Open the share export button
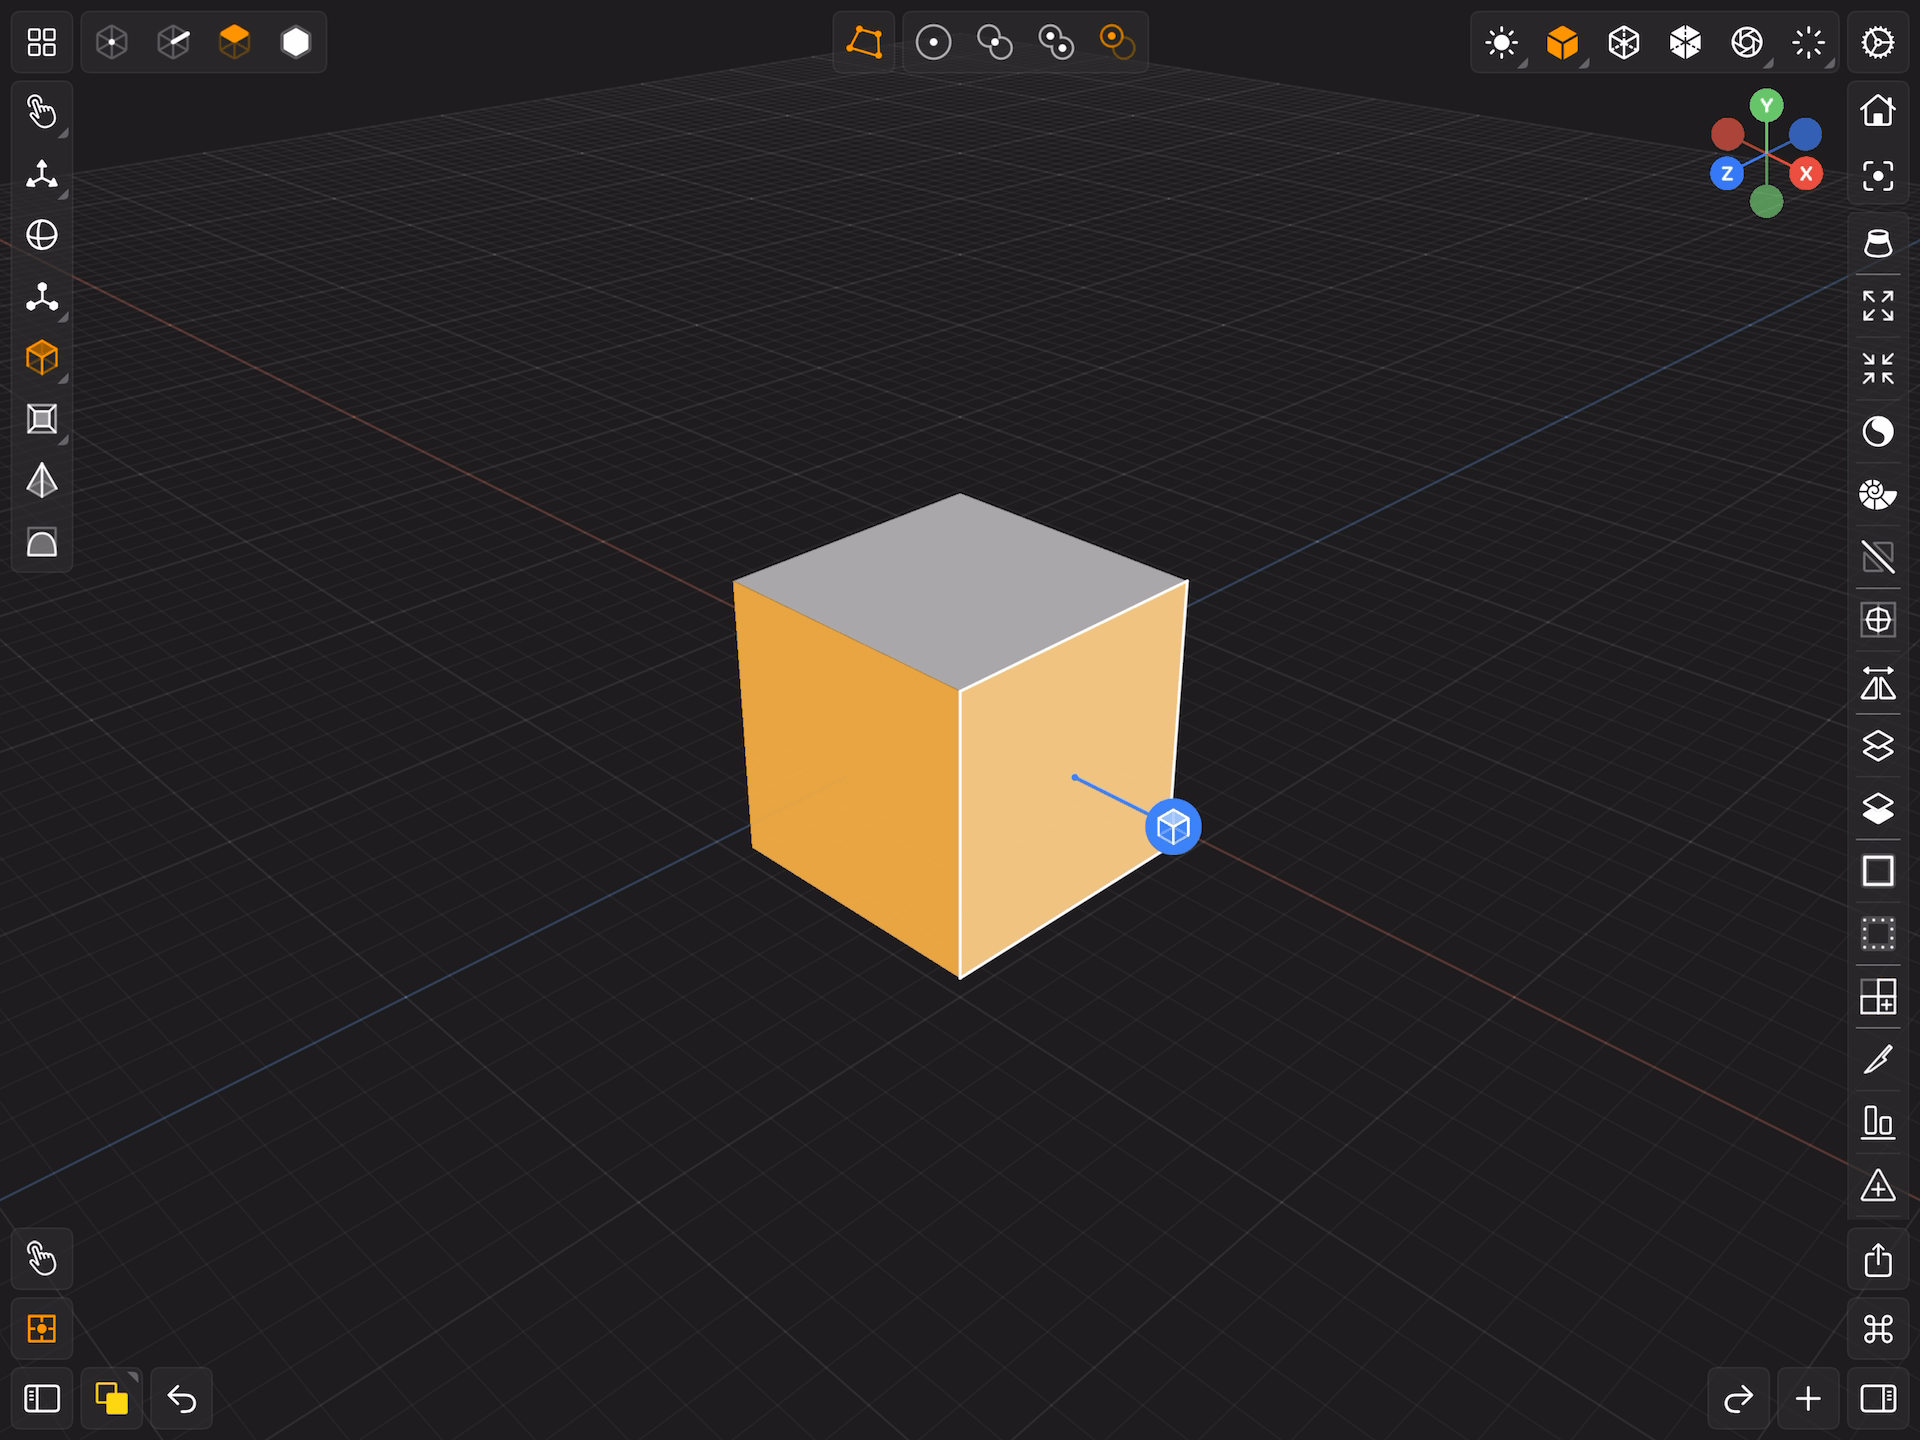Viewport: 1920px width, 1440px height. click(1878, 1259)
